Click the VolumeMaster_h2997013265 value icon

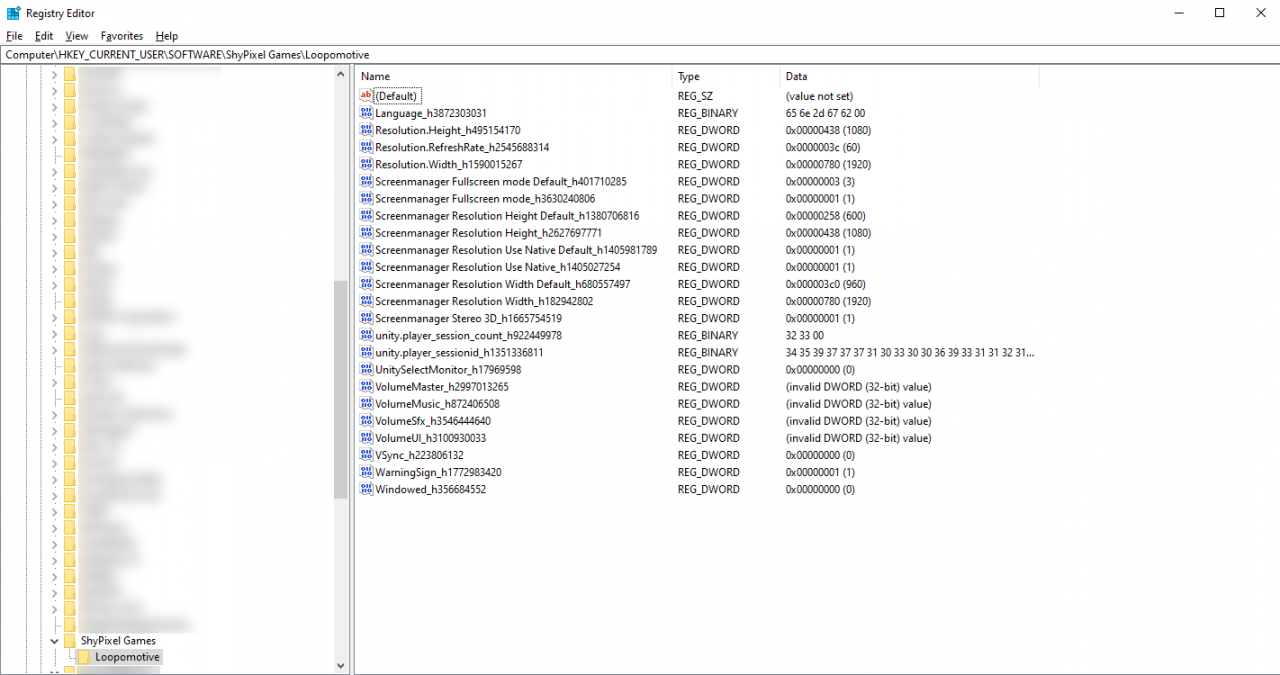[366, 387]
